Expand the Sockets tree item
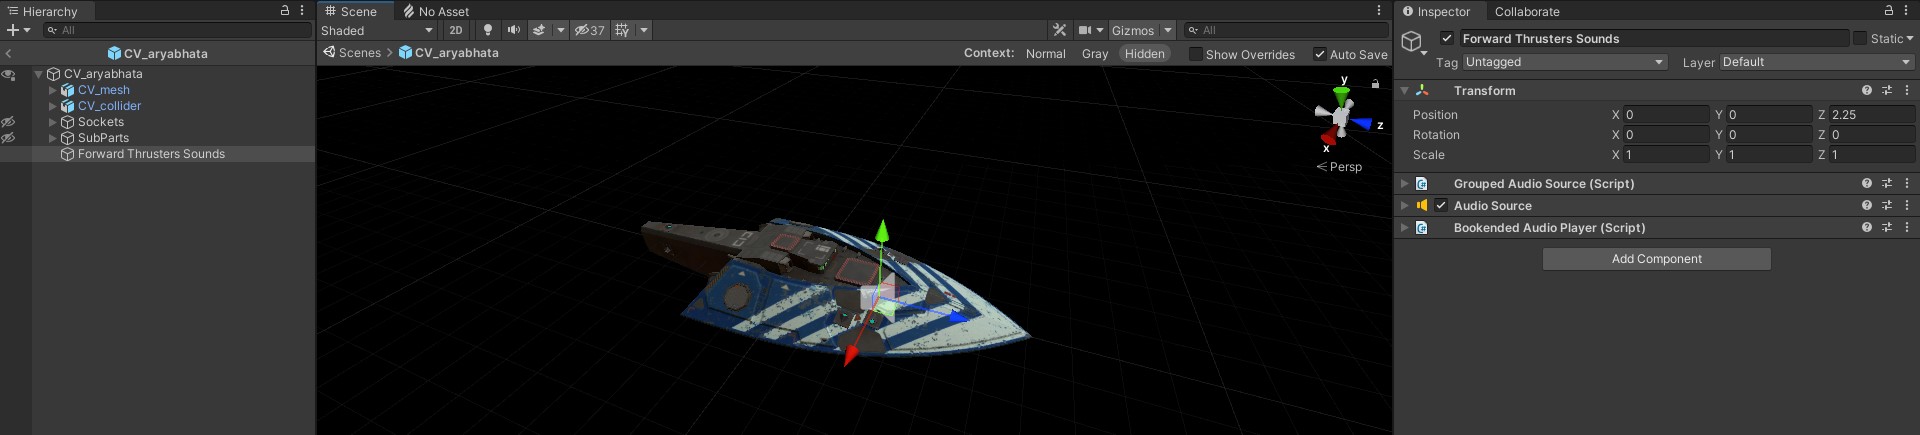Viewport: 1920px width, 435px height. [x=53, y=122]
